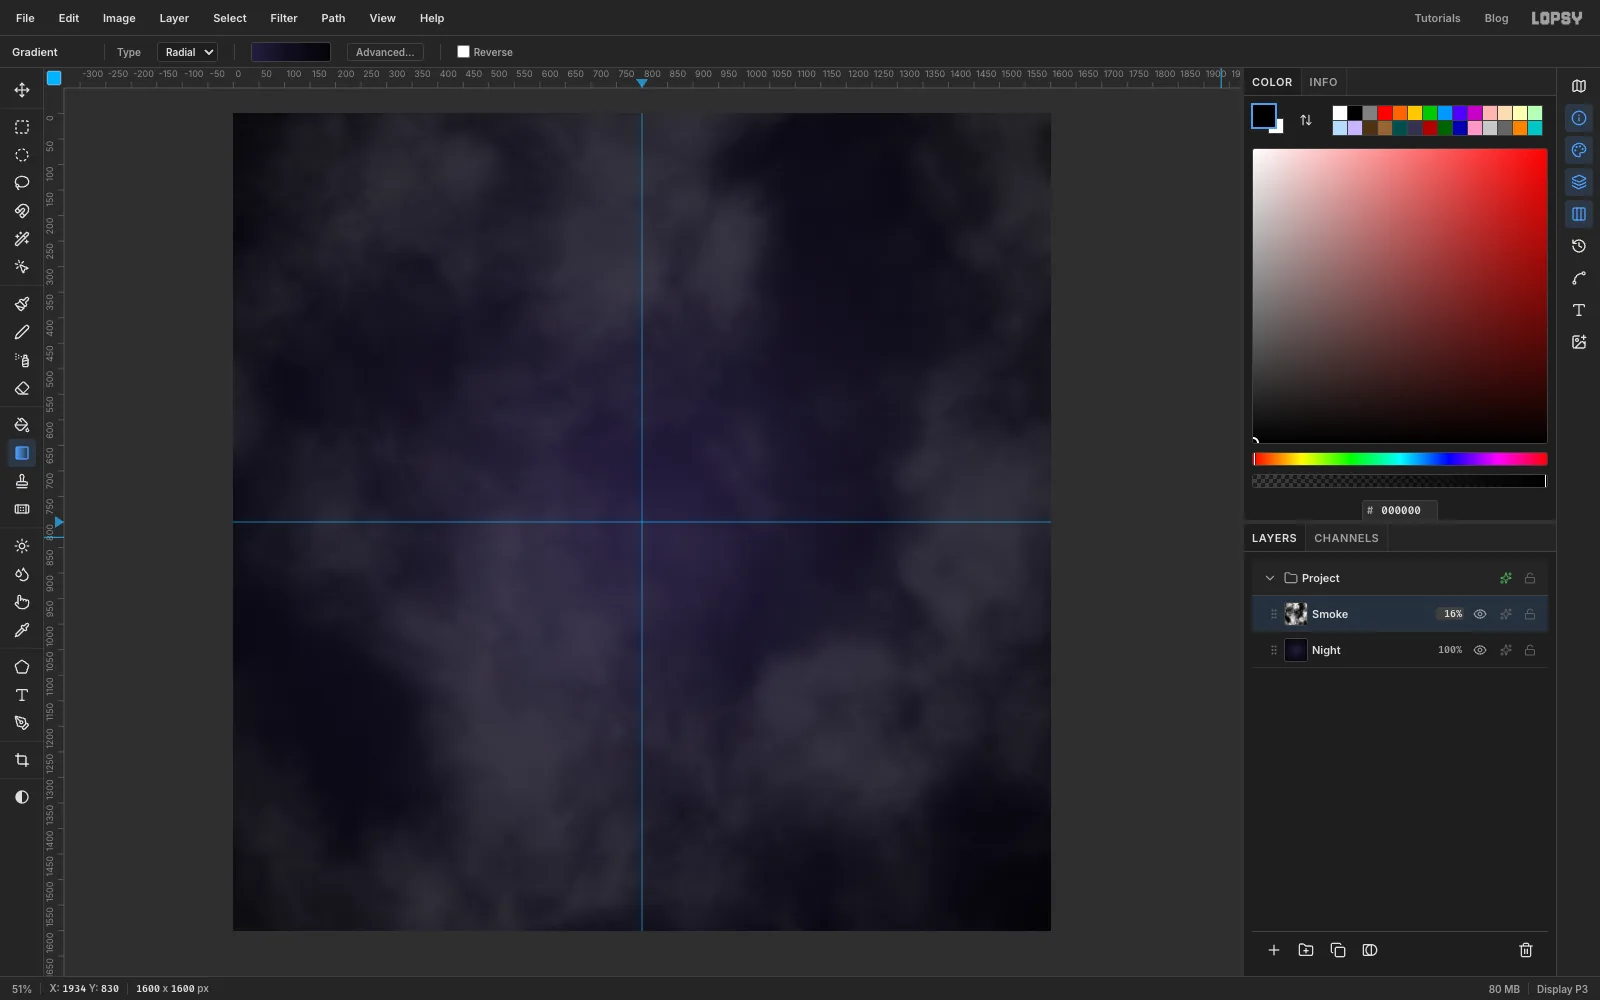This screenshot has width=1600, height=1000.
Task: Duplicate the selected layer
Action: click(1338, 950)
